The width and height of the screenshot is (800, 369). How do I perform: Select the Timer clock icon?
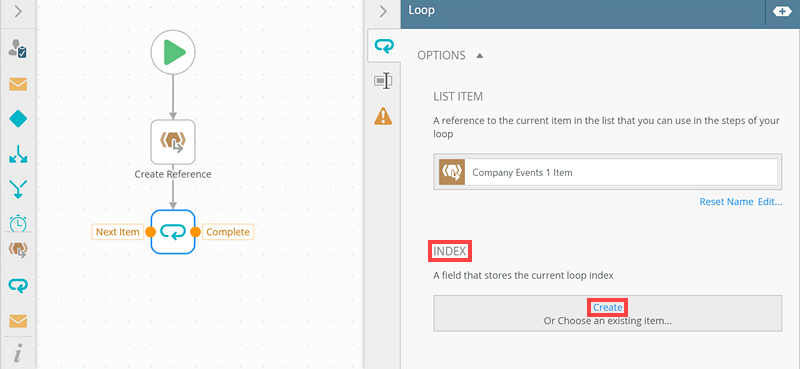click(18, 223)
